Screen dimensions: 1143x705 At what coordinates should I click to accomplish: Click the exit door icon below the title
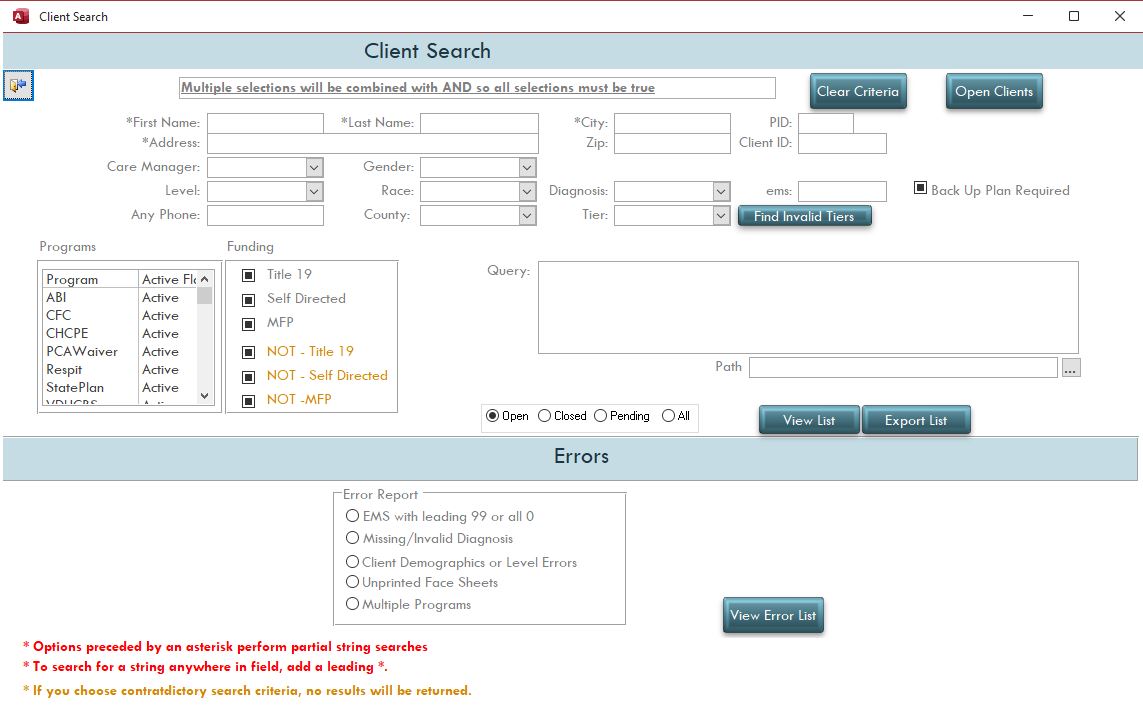[18, 85]
